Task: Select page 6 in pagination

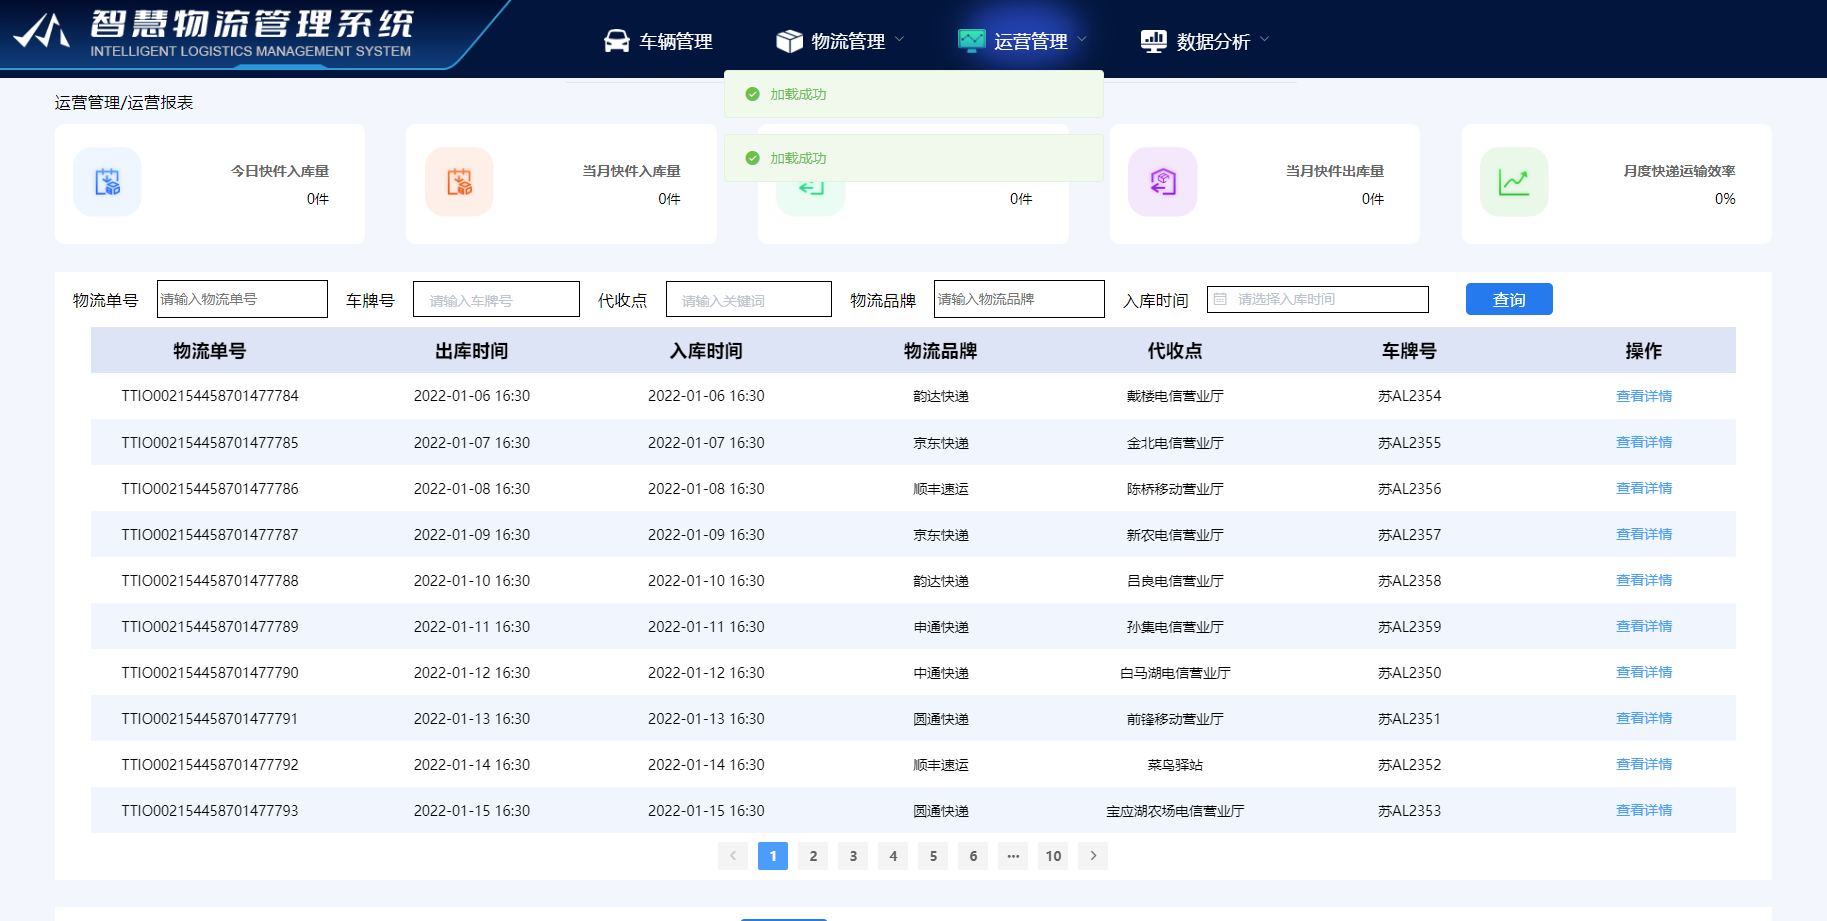Action: 973,856
